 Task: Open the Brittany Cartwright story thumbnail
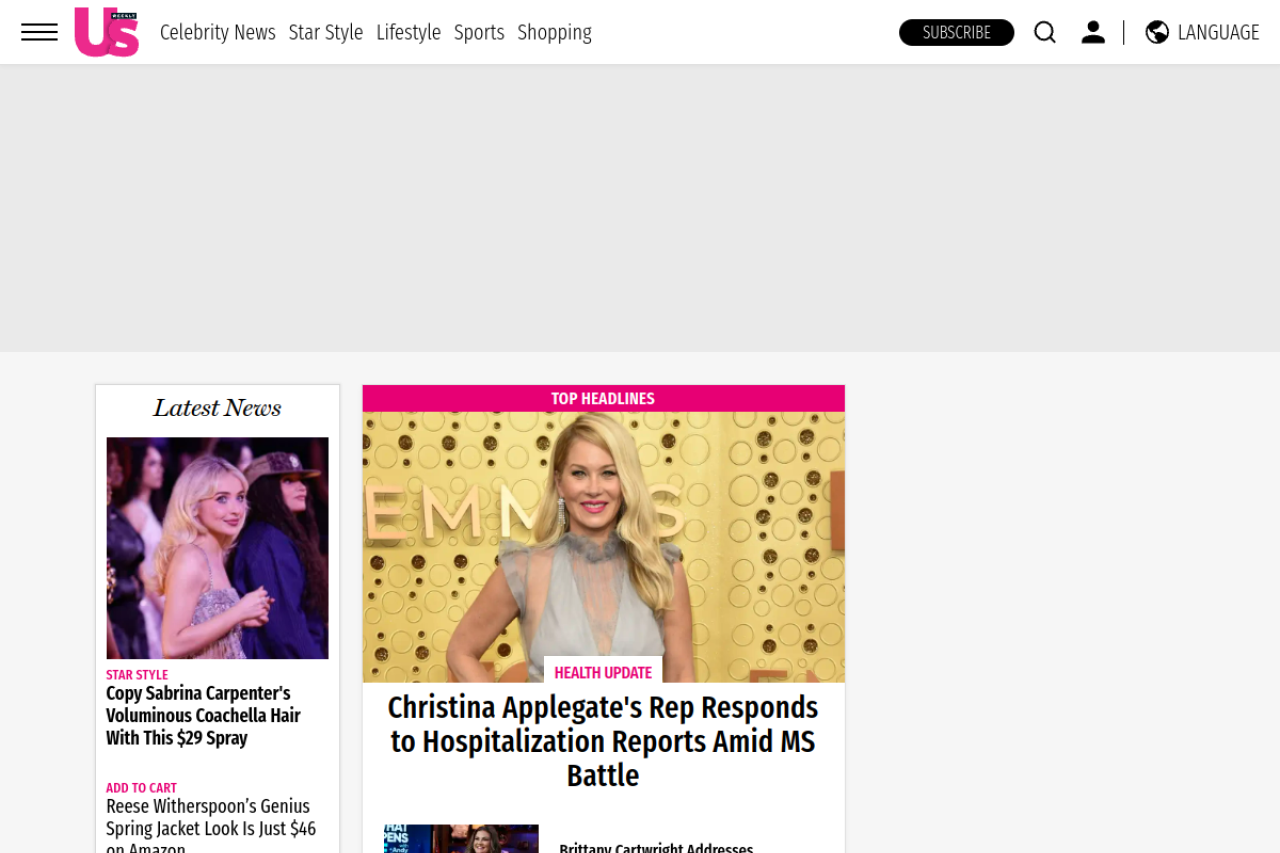[x=461, y=839]
